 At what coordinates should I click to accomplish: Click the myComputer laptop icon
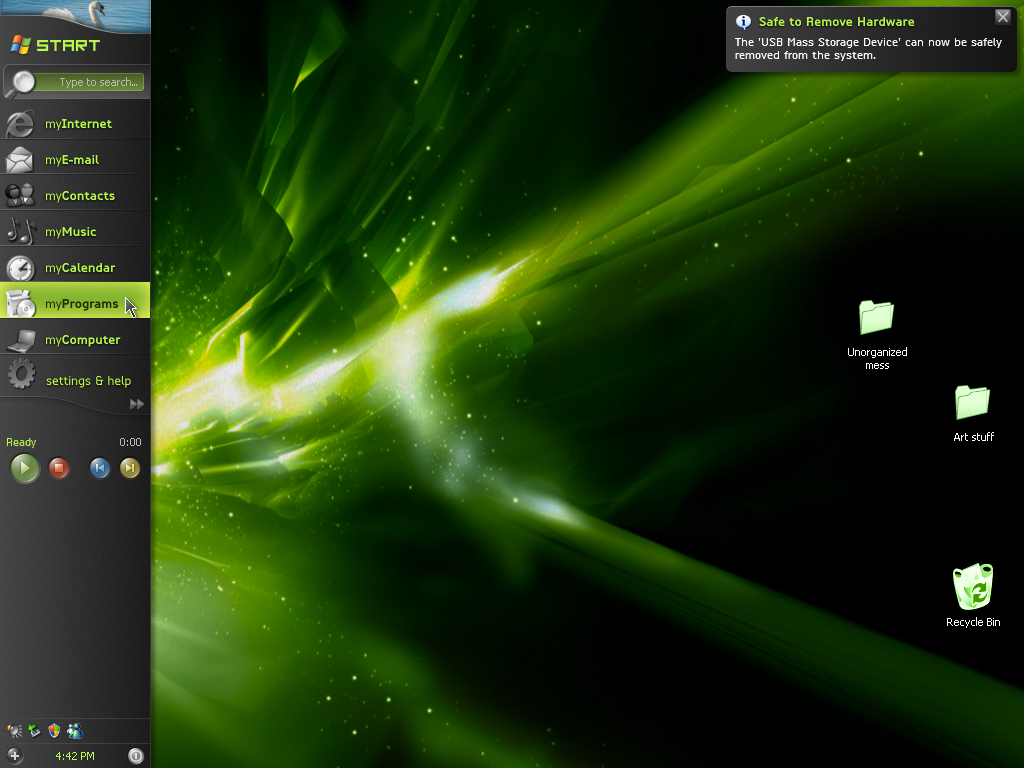[x=20, y=340]
